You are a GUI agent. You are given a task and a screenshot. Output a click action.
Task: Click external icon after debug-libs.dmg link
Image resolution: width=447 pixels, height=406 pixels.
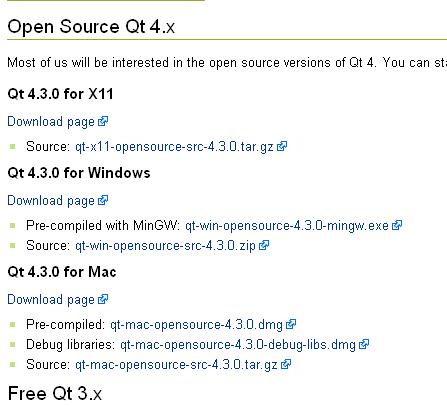364,344
